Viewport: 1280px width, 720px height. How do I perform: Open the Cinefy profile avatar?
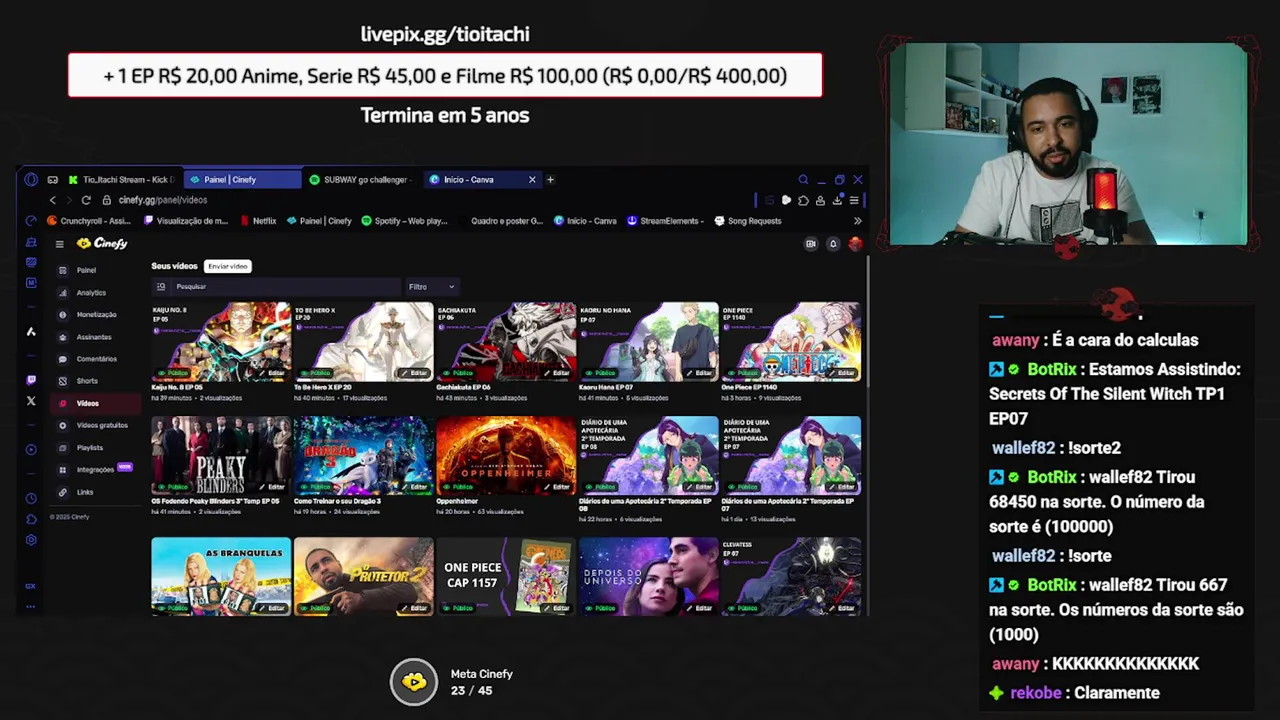[x=854, y=244]
